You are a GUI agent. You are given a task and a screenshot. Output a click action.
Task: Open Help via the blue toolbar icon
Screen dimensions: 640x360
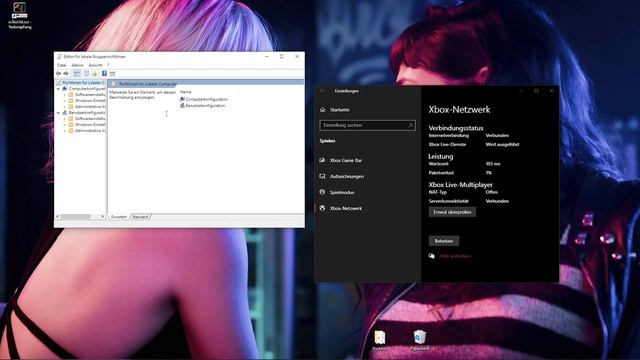click(x=104, y=73)
